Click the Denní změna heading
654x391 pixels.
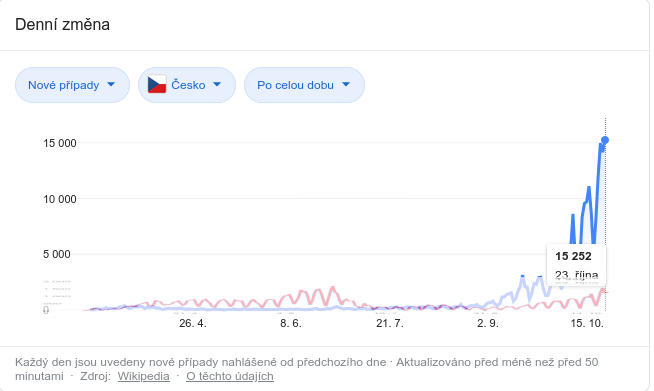tap(63, 25)
